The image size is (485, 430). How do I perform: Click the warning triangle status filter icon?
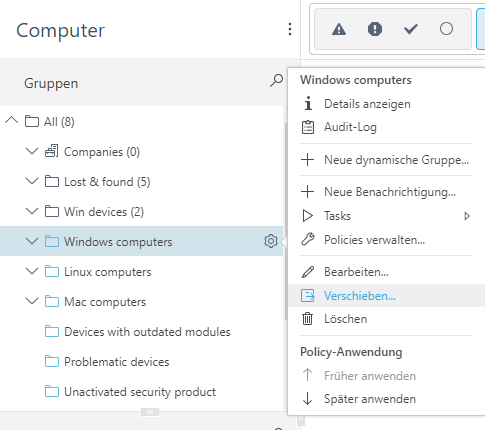pyautogui.click(x=339, y=29)
